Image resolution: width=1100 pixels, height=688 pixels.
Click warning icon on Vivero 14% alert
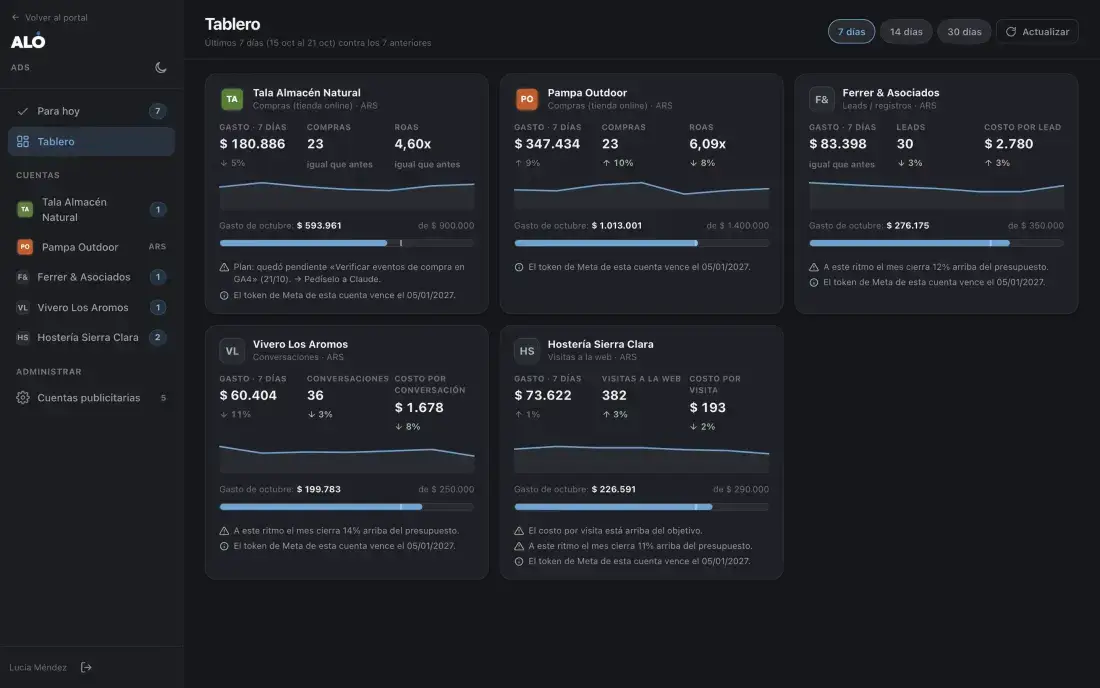point(224,531)
